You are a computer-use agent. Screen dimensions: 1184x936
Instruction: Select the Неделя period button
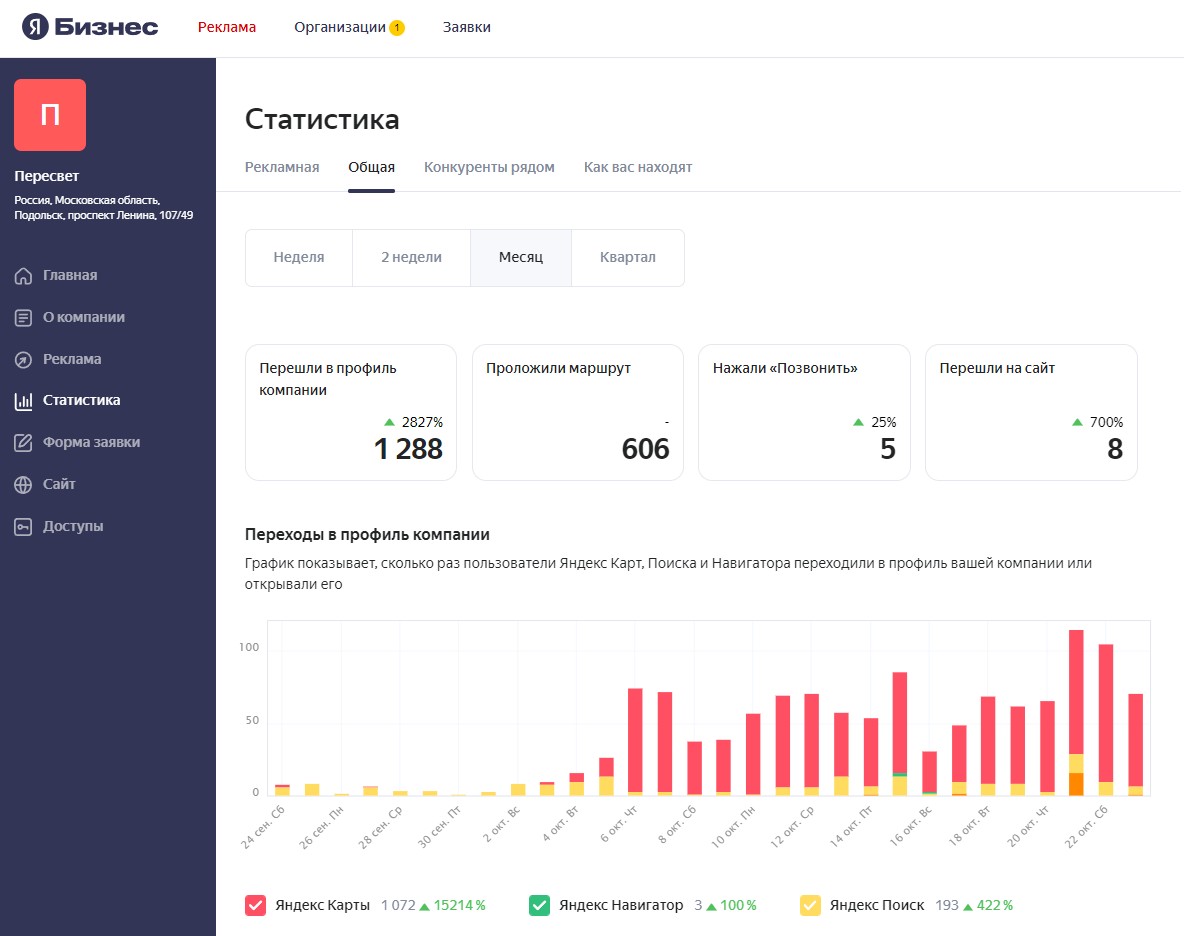(299, 257)
